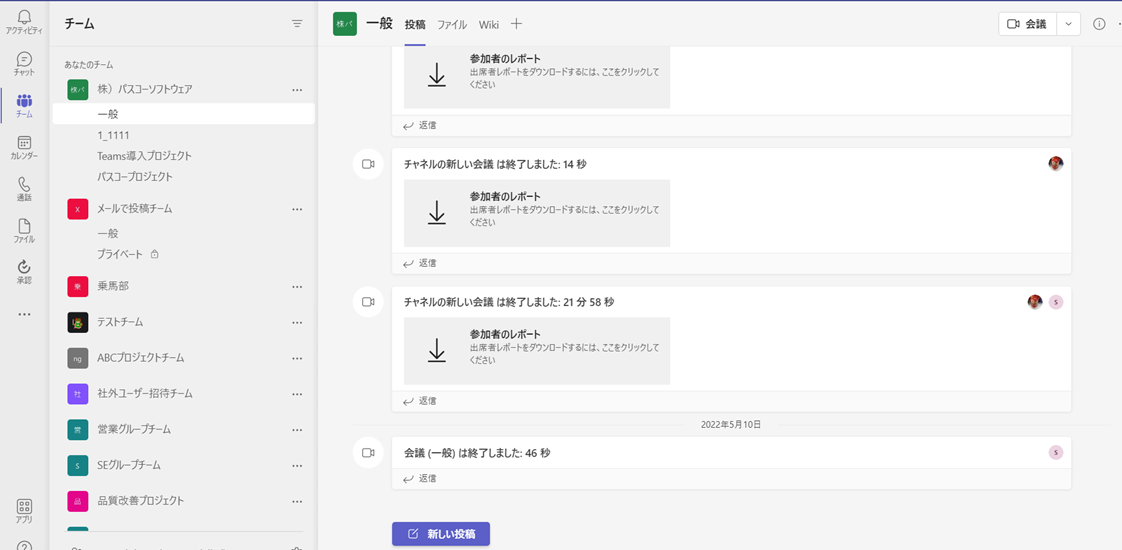Expand the SEグループチーム team
1122x550 pixels.
click(x=130, y=466)
